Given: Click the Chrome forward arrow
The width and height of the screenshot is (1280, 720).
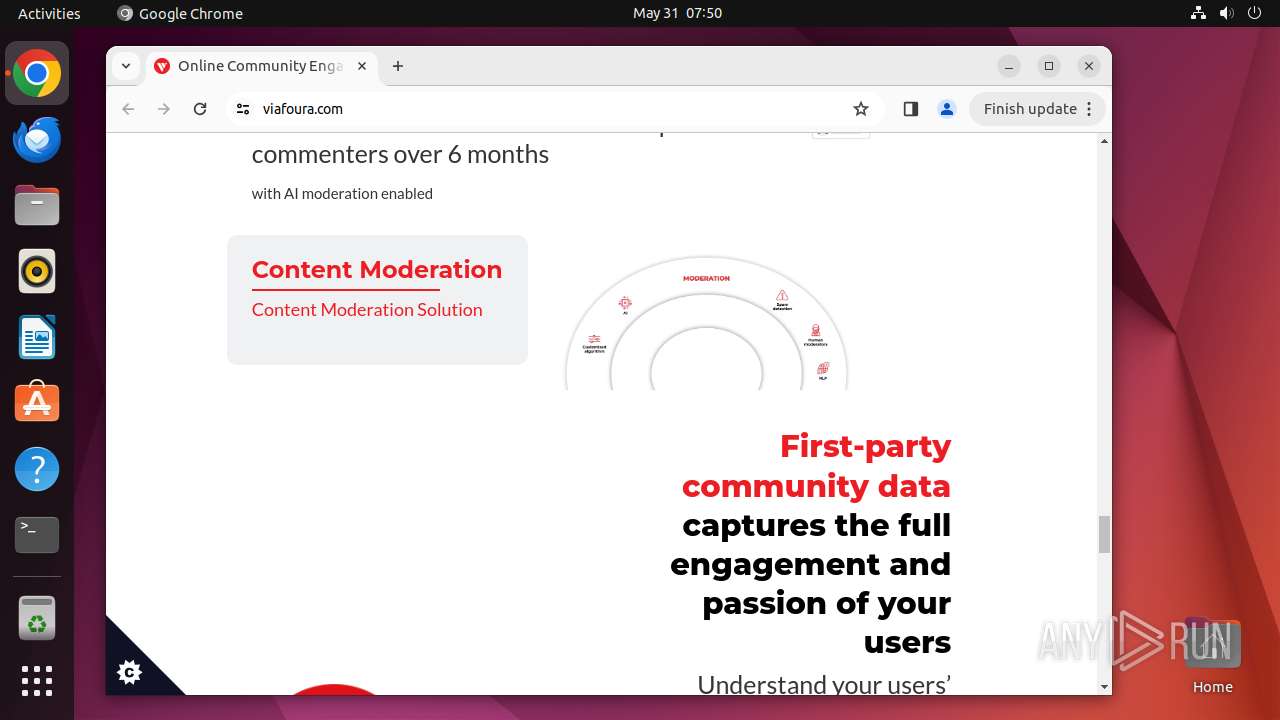Looking at the screenshot, I should coord(164,109).
